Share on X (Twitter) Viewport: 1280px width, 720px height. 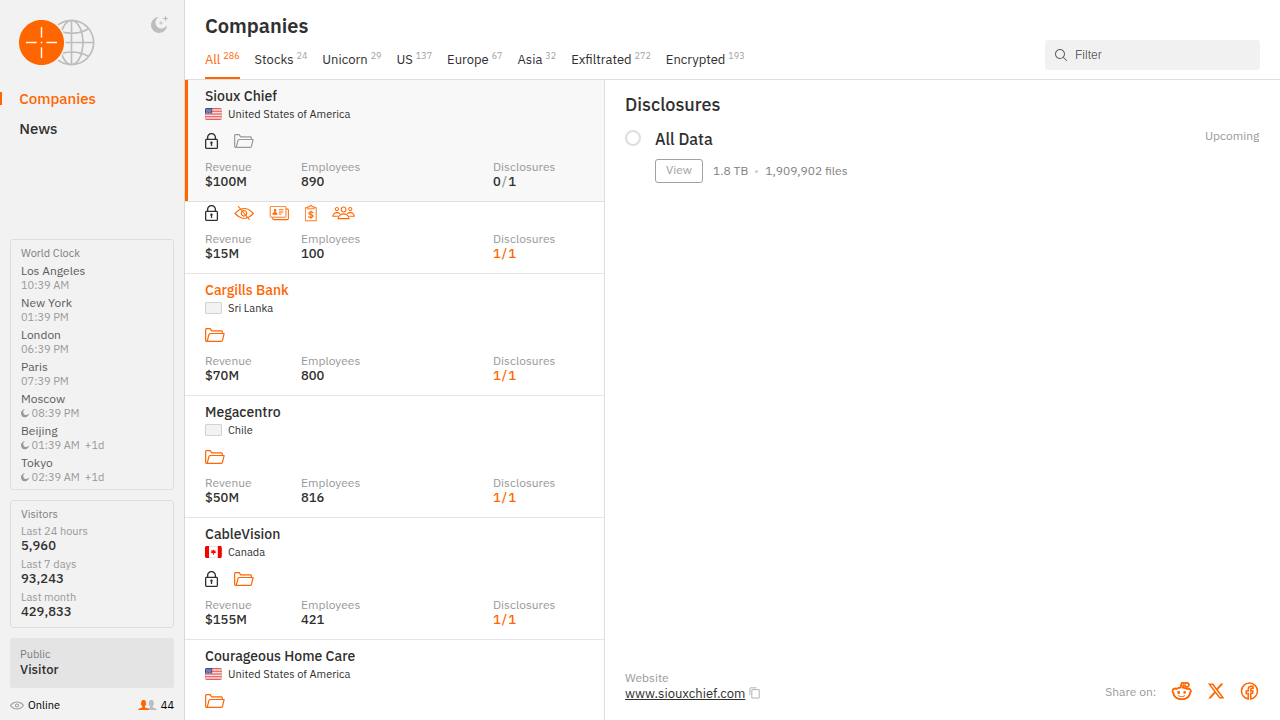(x=1216, y=691)
